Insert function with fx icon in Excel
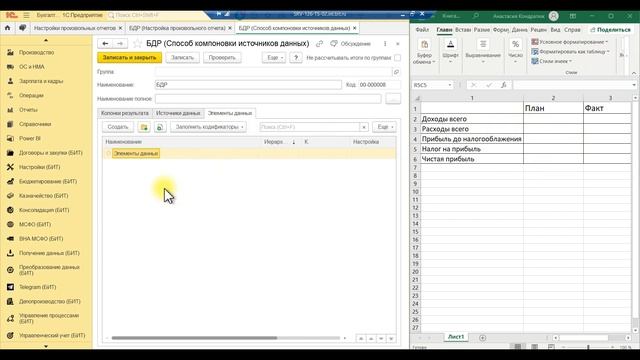Image resolution: width=640 pixels, height=360 pixels. [x=504, y=85]
